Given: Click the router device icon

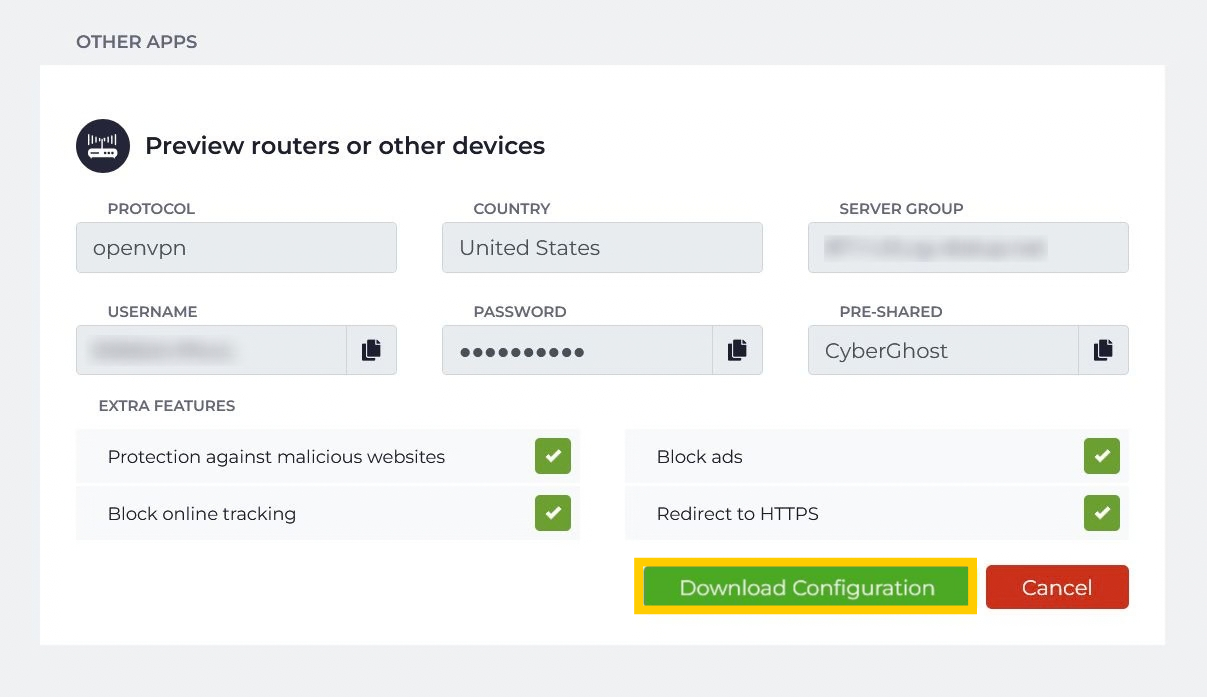Looking at the screenshot, I should coord(103,146).
